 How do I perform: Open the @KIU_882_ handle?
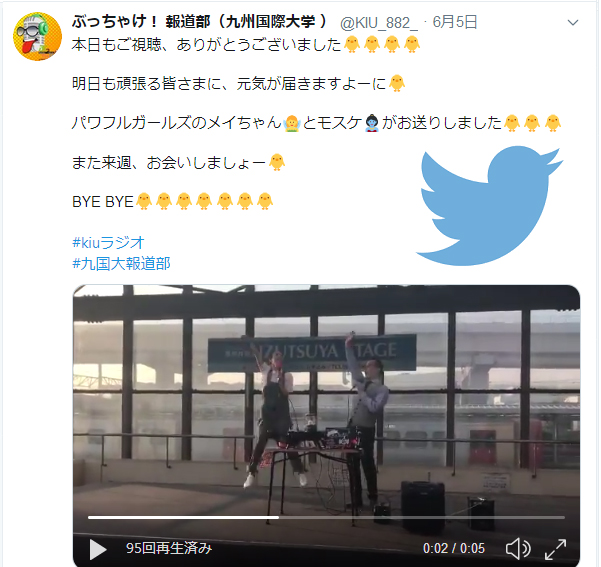379,23
